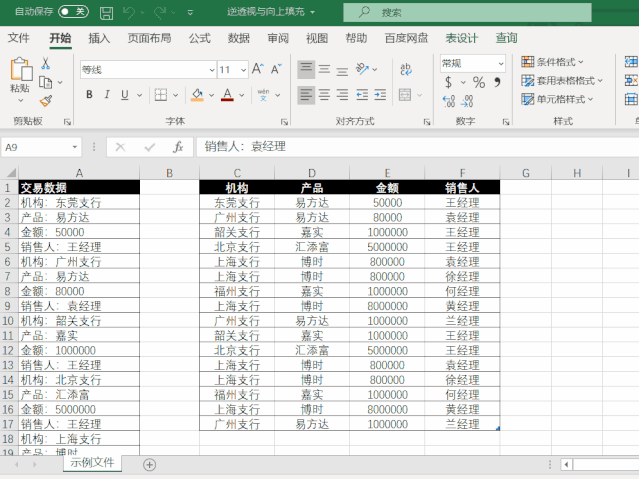Add a new sheet with plus button
Image resolution: width=639 pixels, height=479 pixels.
click(150, 465)
